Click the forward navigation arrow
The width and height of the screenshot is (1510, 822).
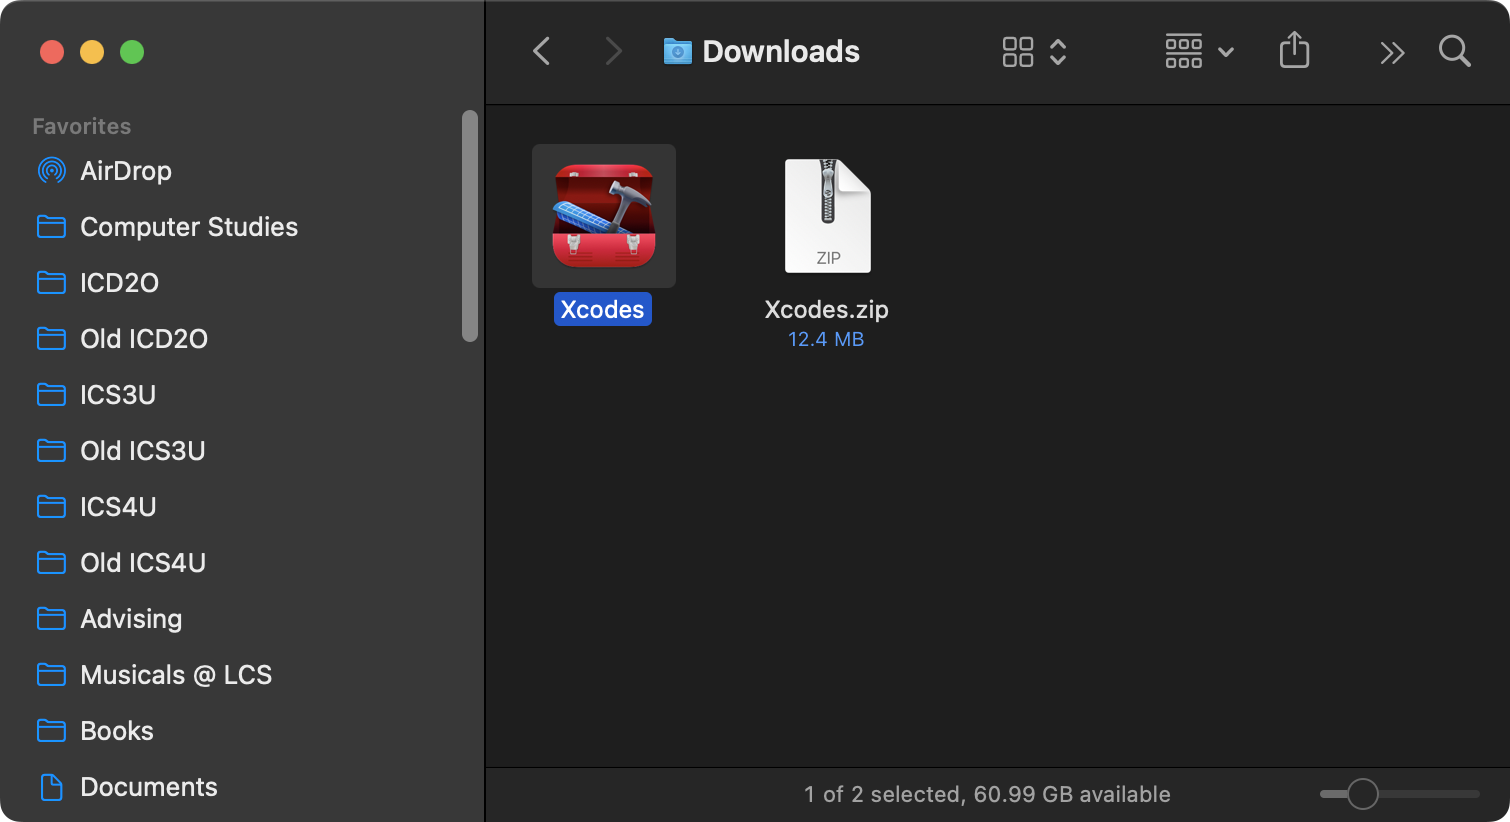point(613,51)
